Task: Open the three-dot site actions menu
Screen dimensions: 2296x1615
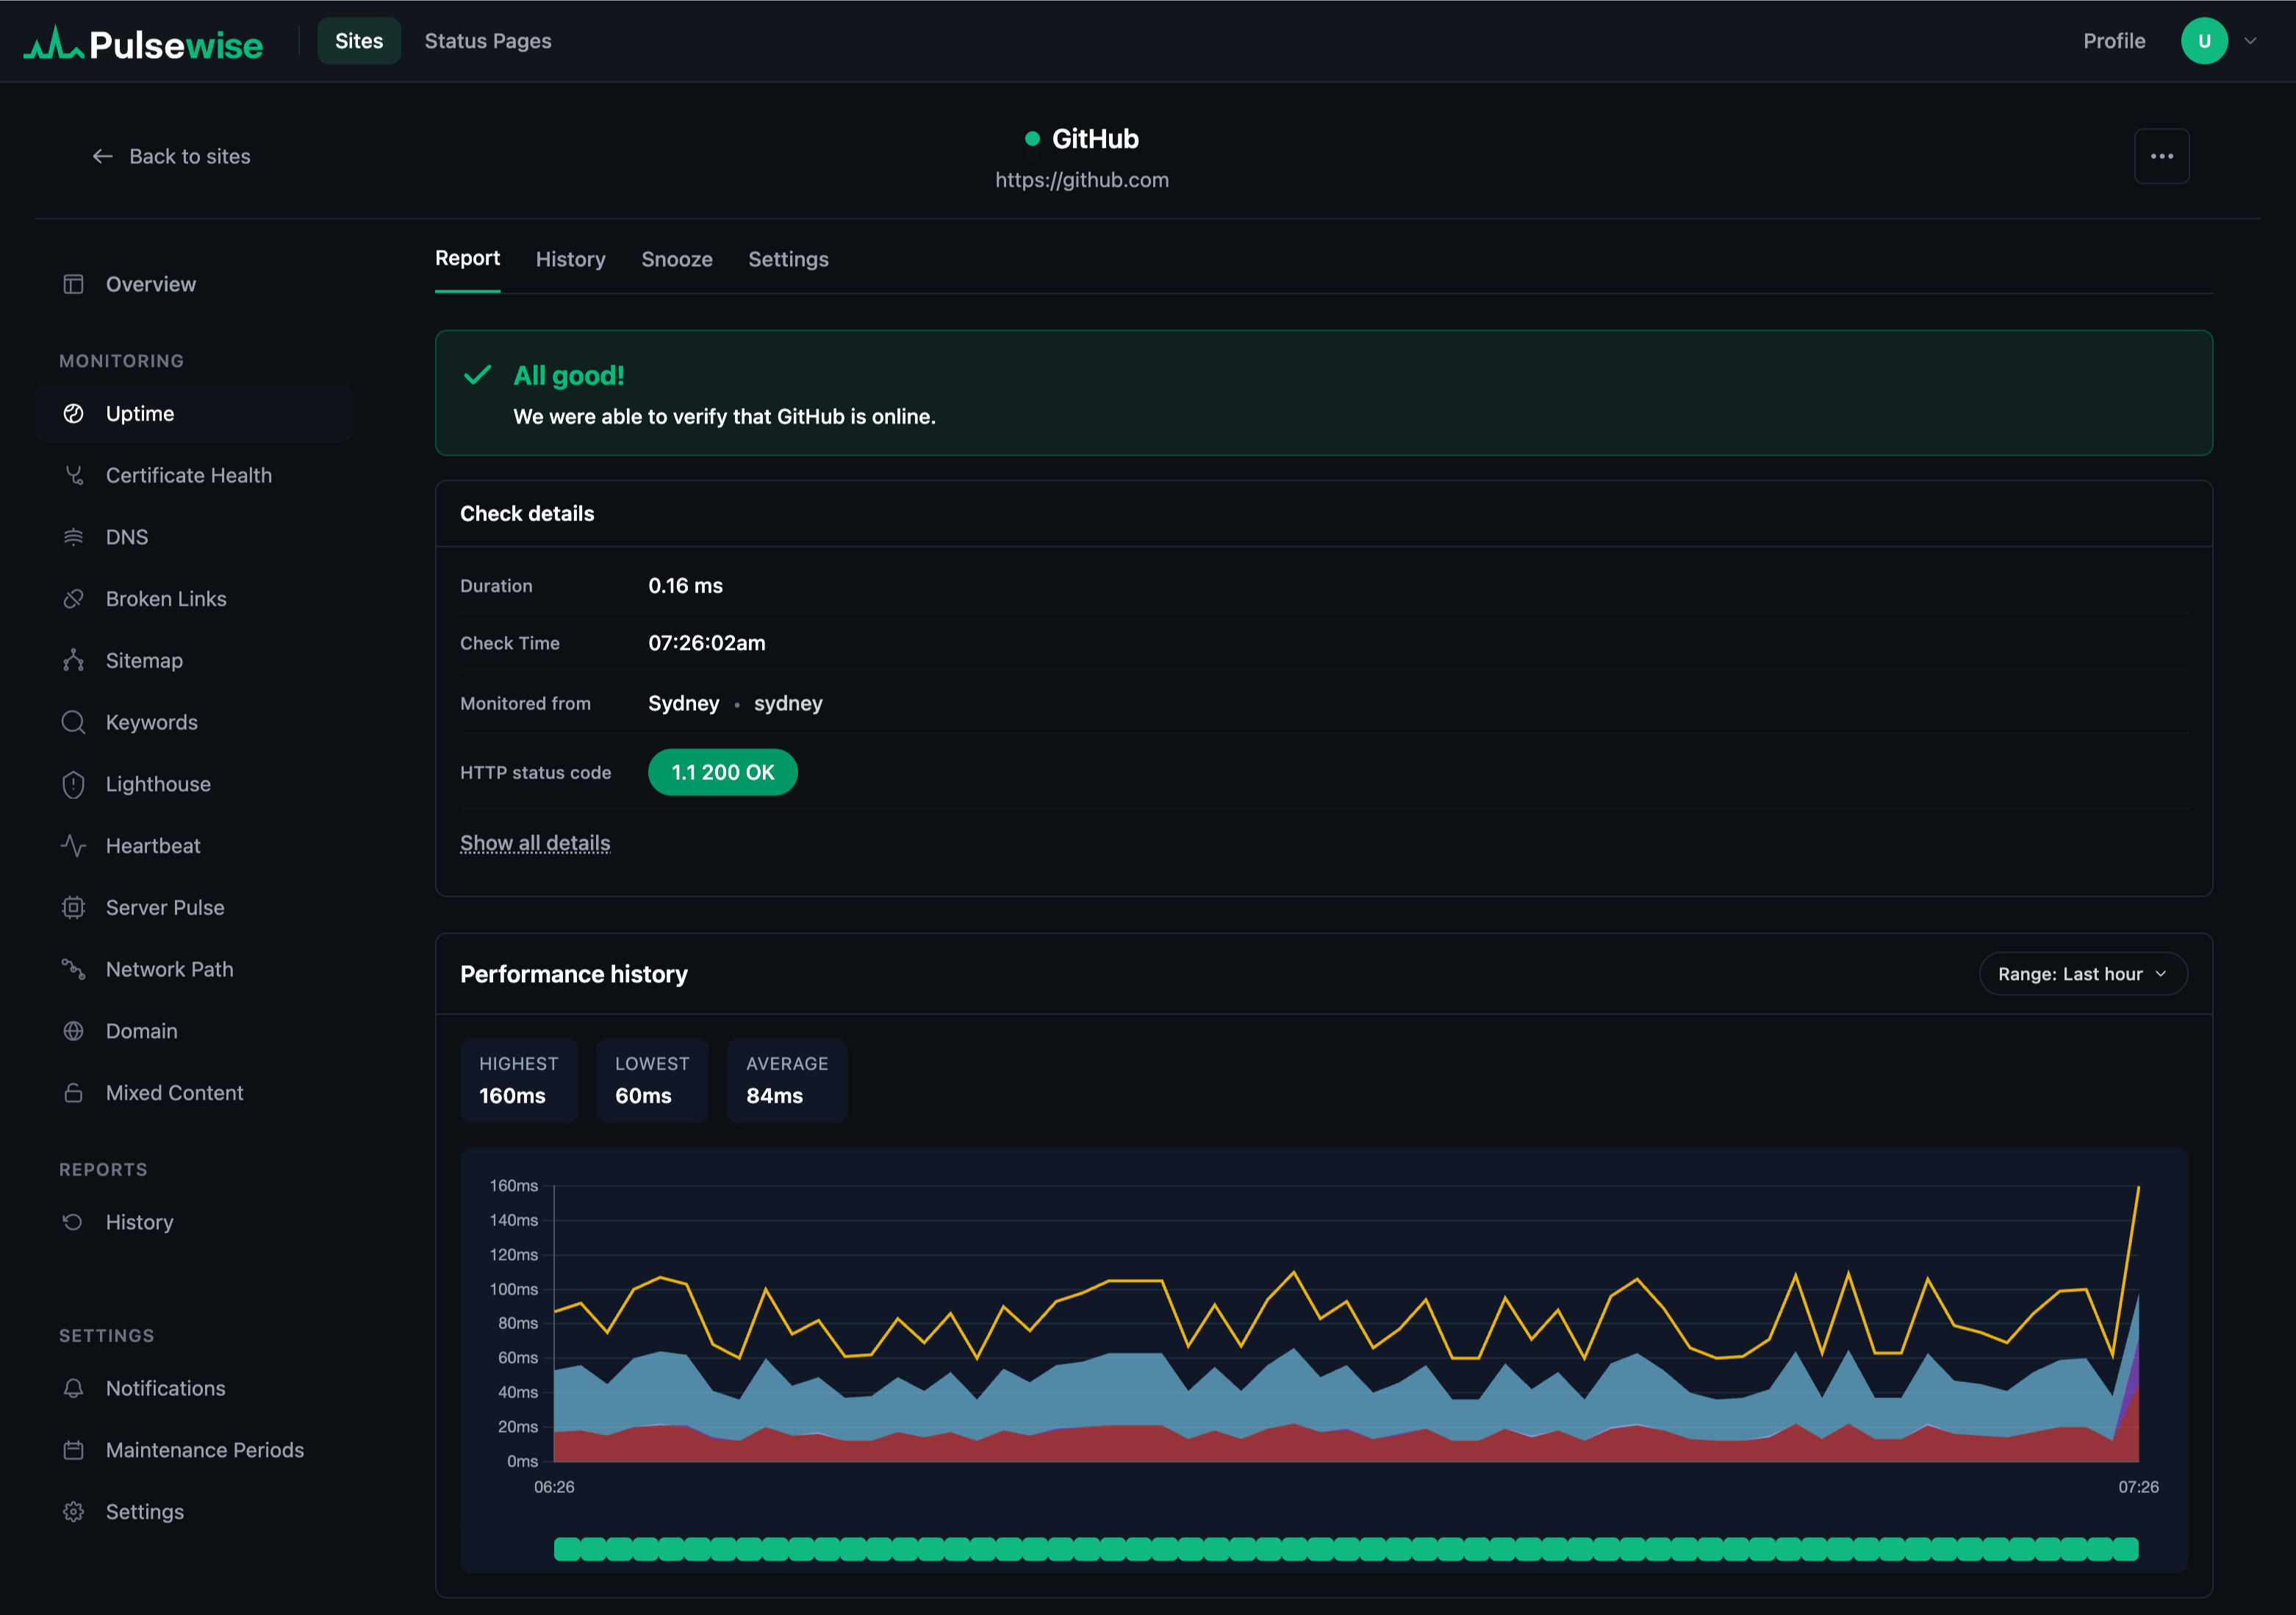Action: click(x=2162, y=156)
